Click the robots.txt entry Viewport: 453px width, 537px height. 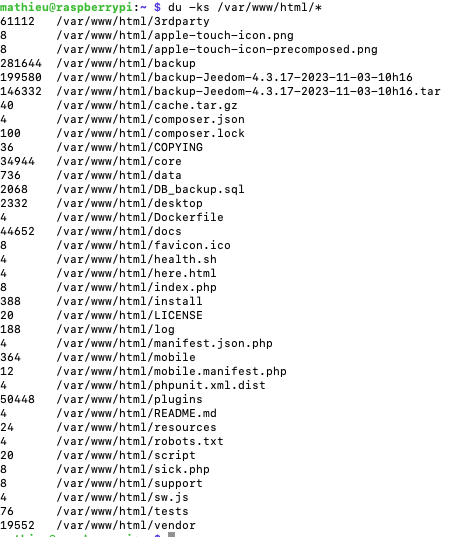tap(112, 441)
